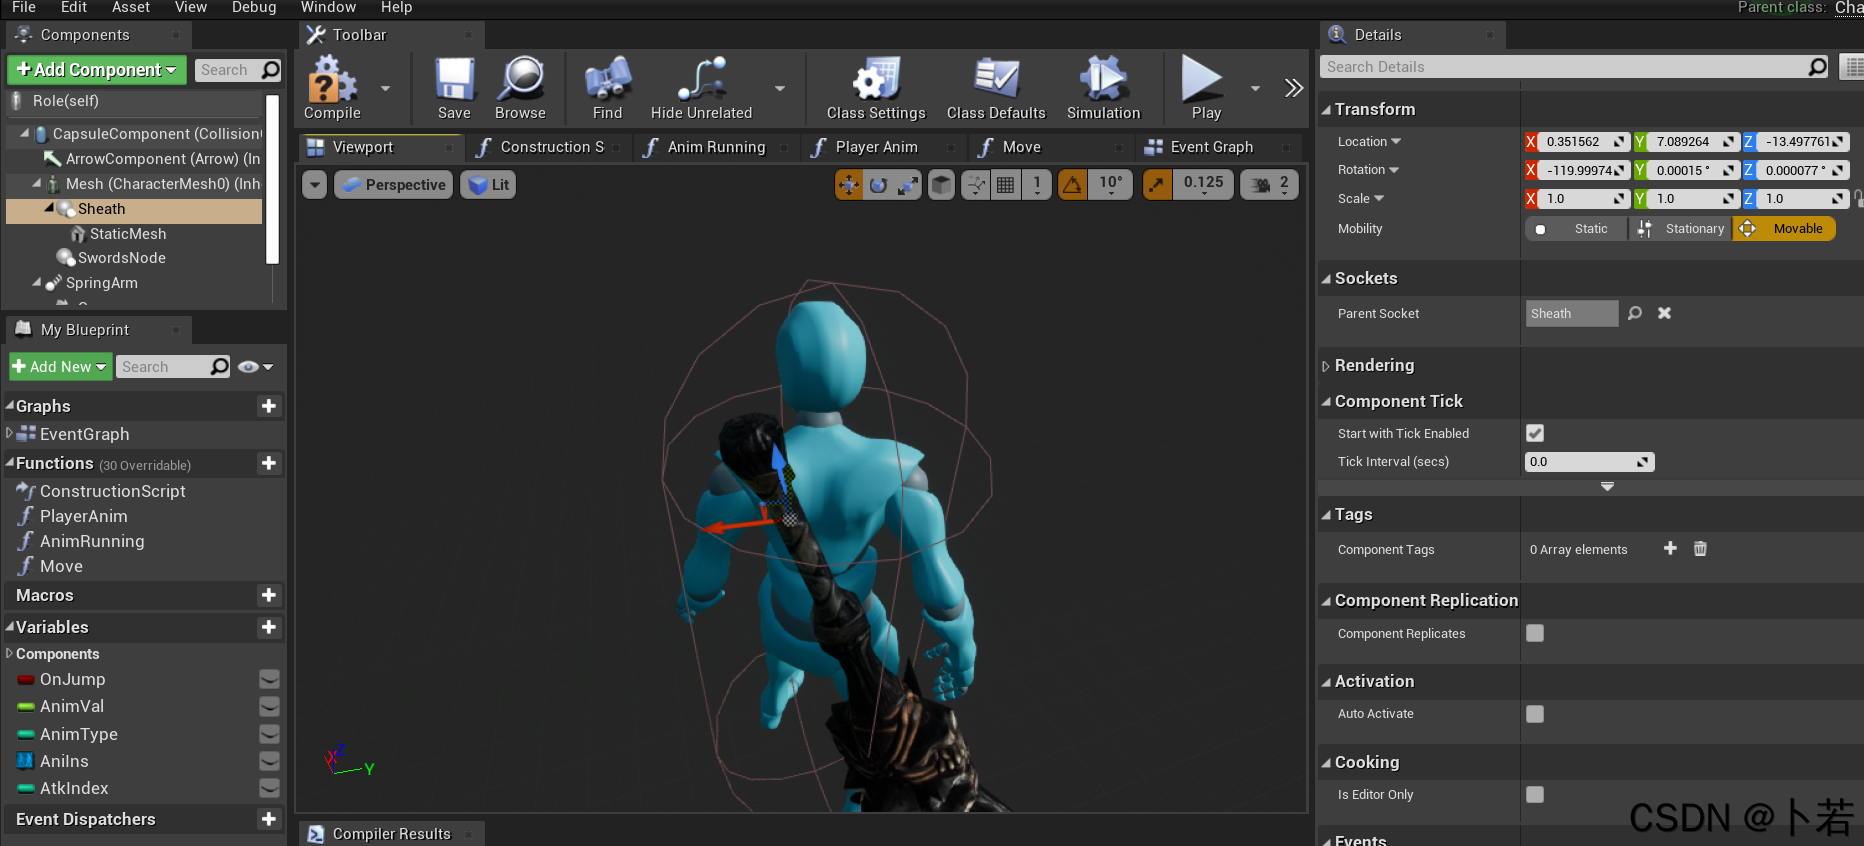Viewport: 1864px width, 846px height.
Task: Click the Compile blueprint icon
Action: (x=332, y=79)
